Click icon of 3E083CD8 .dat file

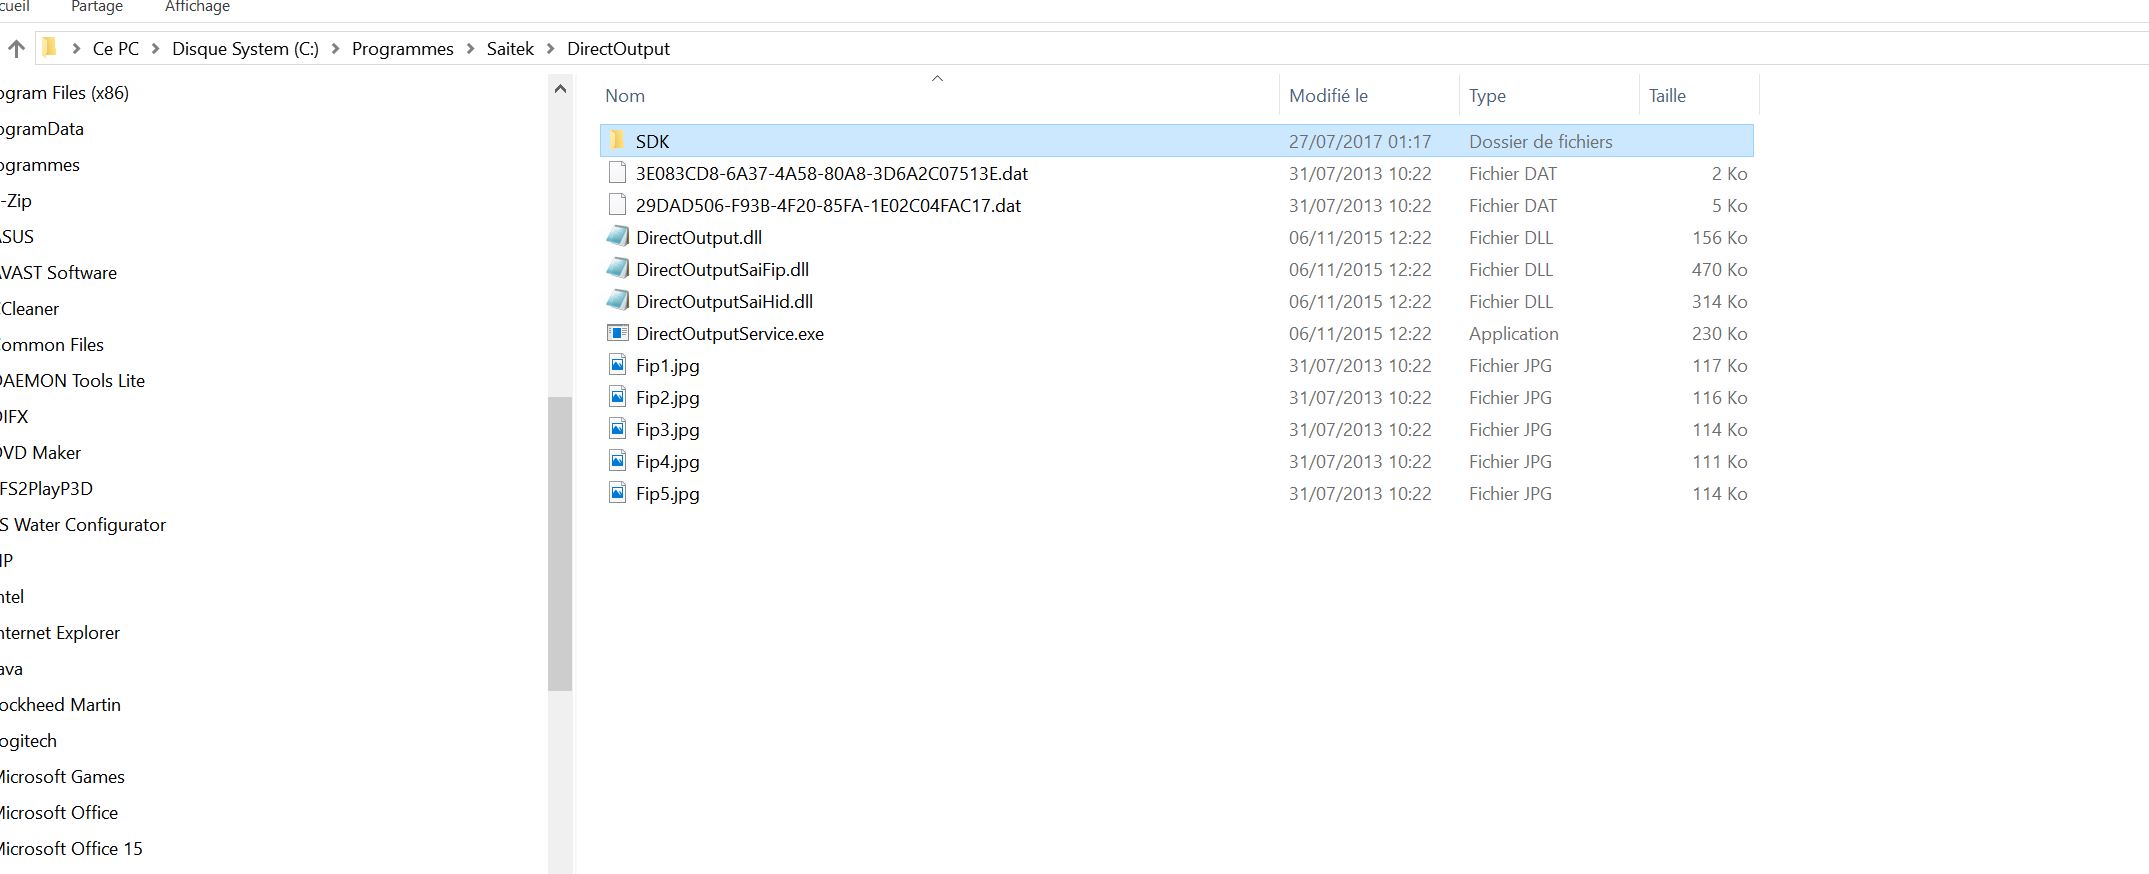(x=618, y=172)
